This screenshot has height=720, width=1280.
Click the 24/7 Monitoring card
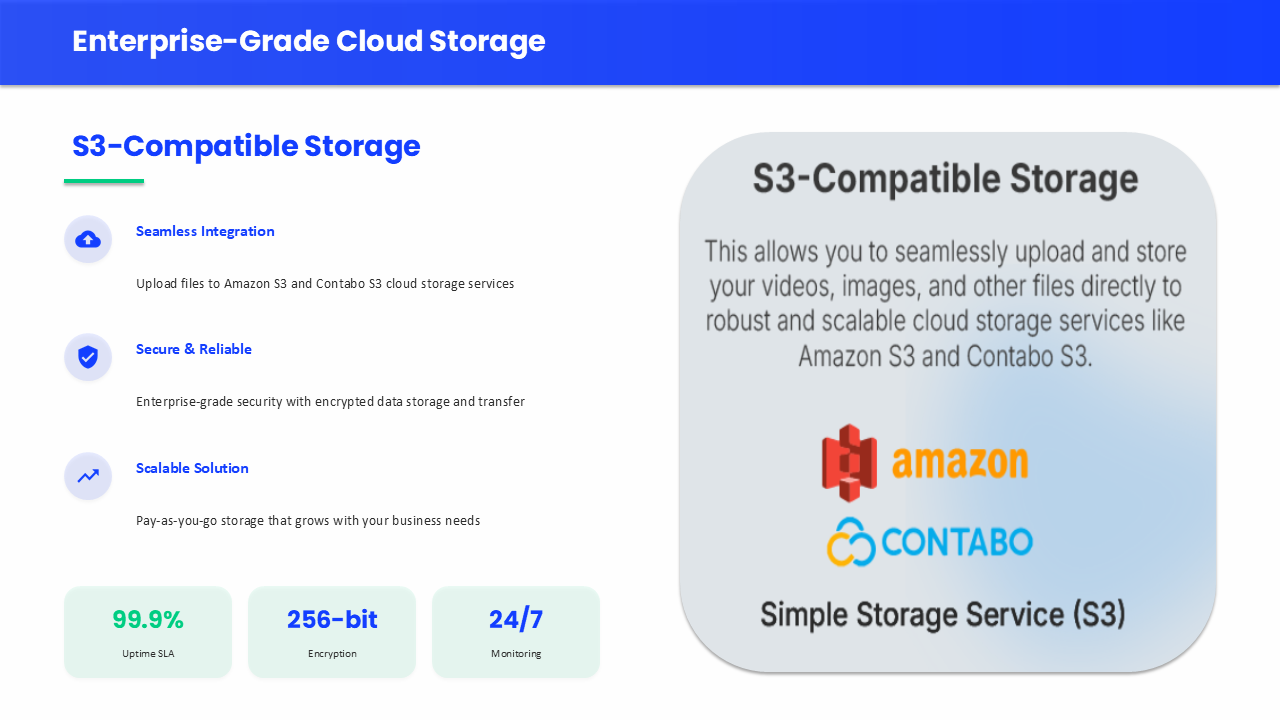point(516,632)
